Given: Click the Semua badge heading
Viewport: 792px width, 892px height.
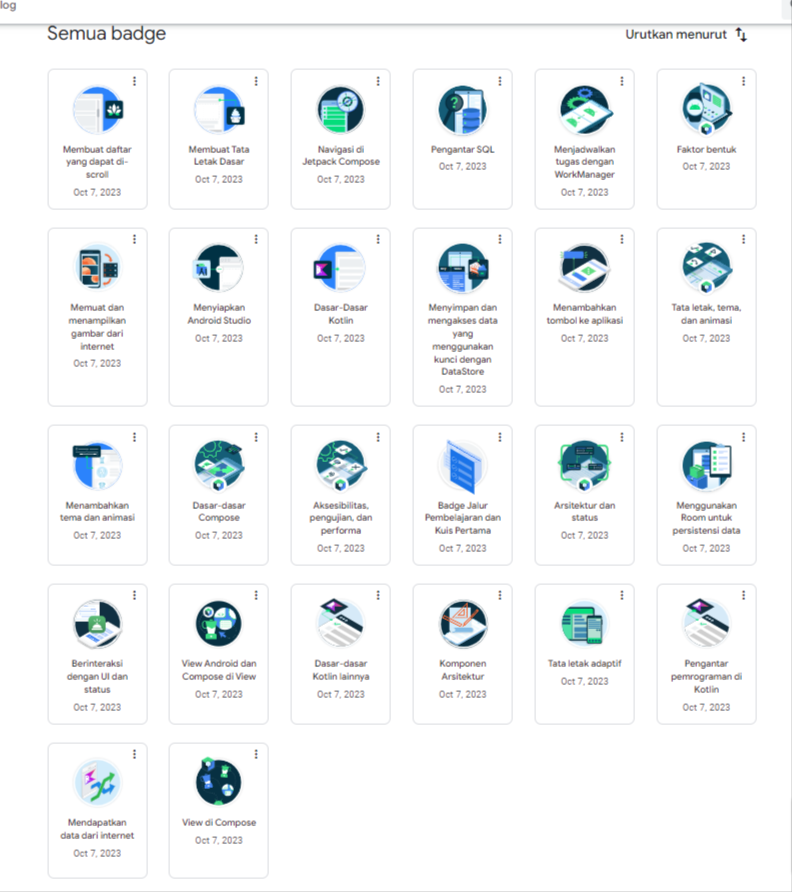Looking at the screenshot, I should coord(106,34).
